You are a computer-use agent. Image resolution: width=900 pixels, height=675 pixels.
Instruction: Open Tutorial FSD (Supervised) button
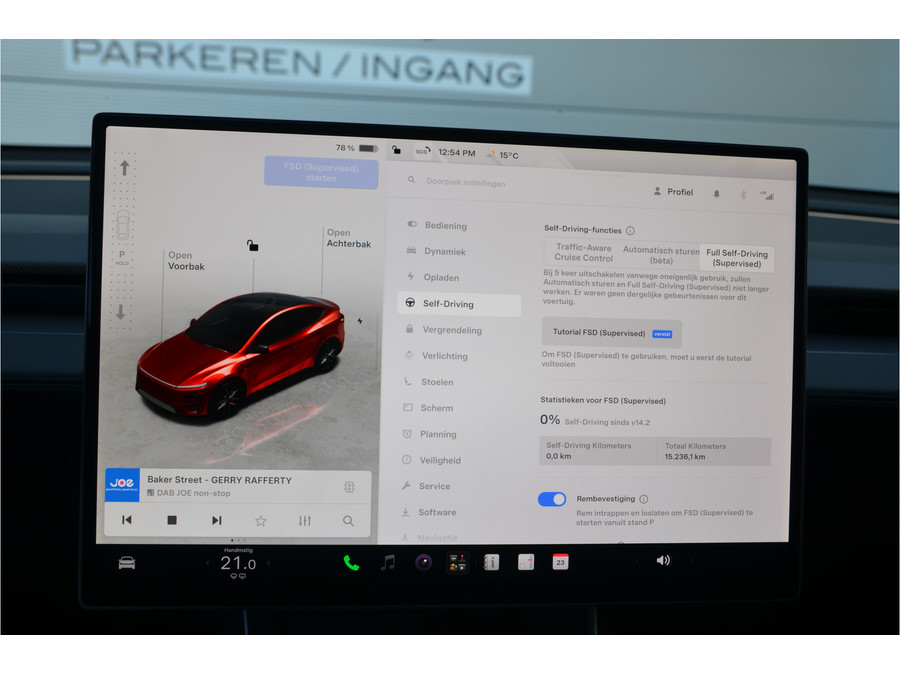coord(612,333)
